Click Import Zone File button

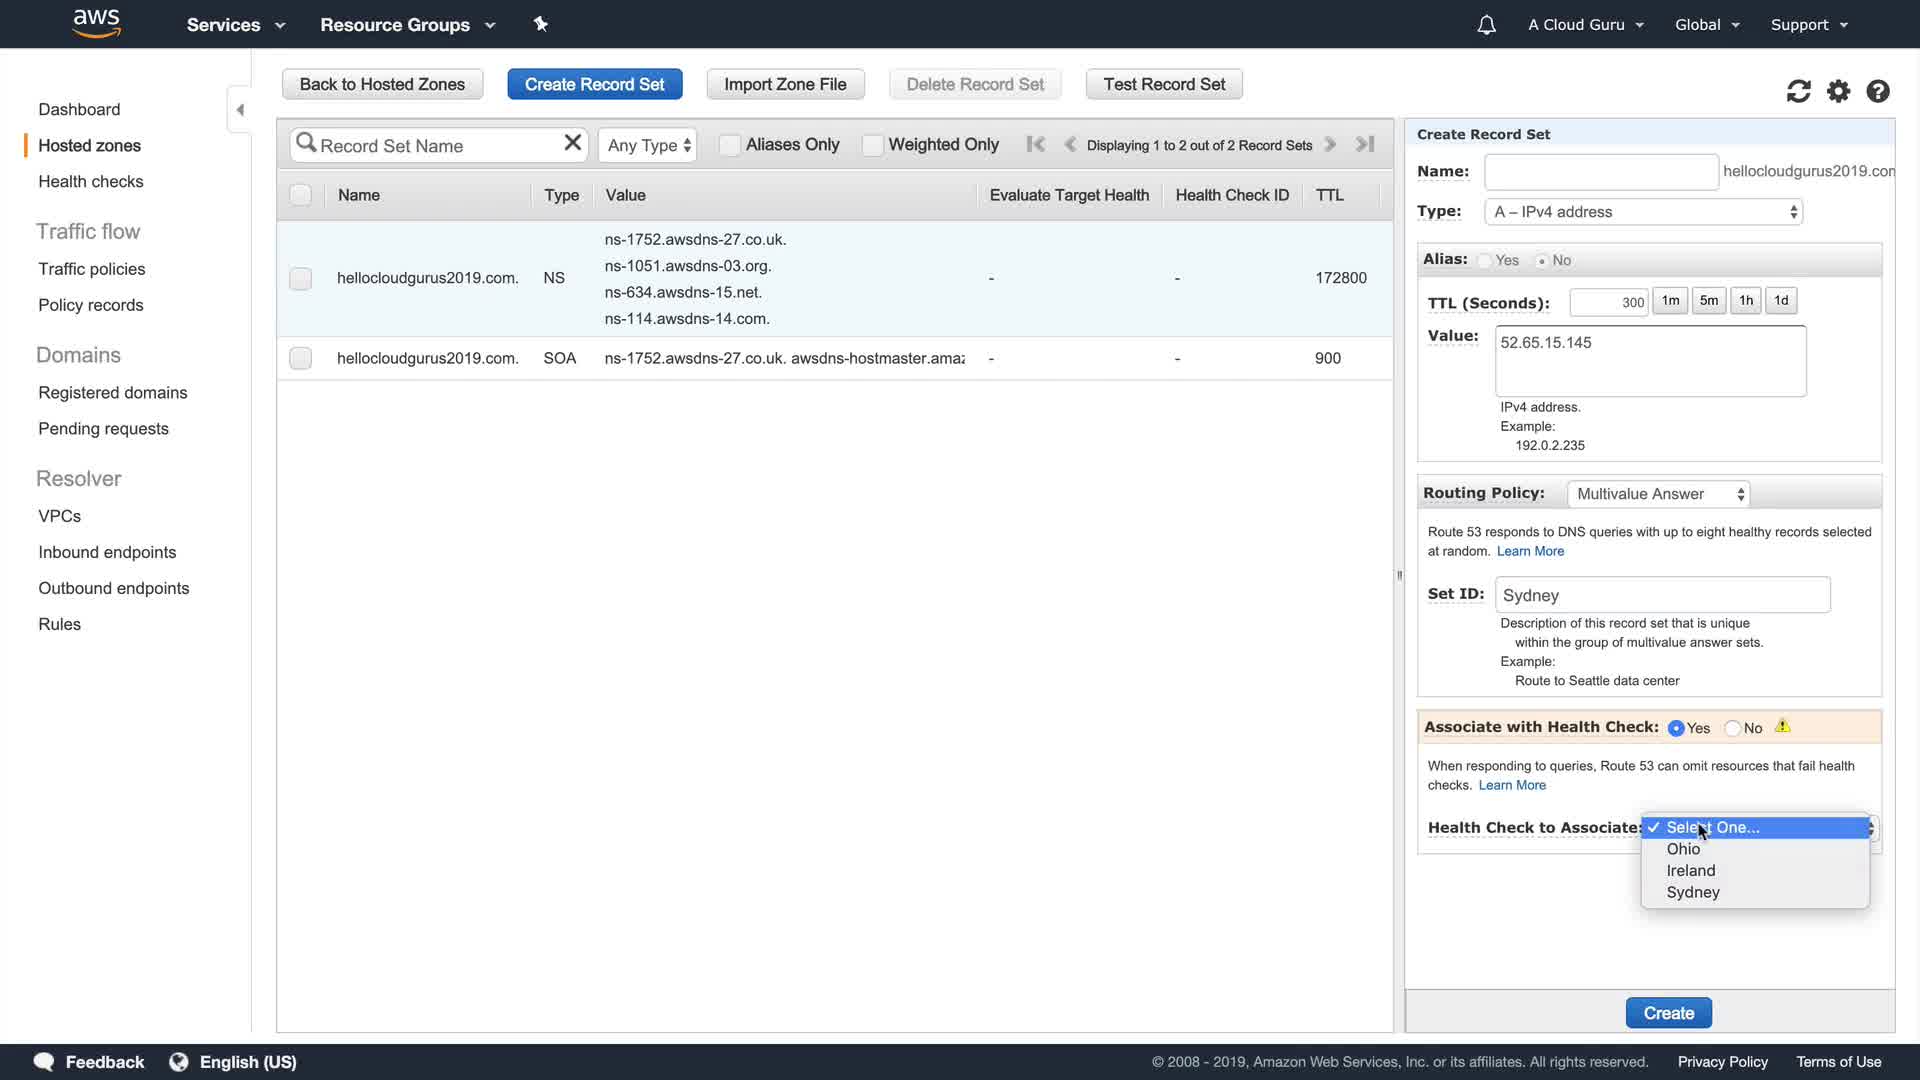click(785, 84)
